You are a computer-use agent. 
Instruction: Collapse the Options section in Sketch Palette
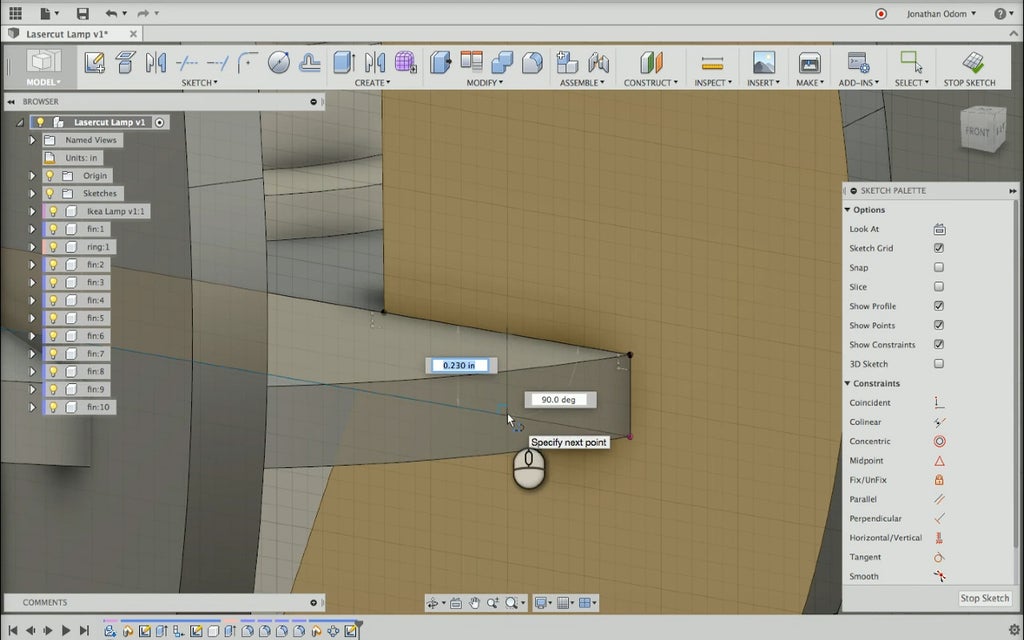848,210
